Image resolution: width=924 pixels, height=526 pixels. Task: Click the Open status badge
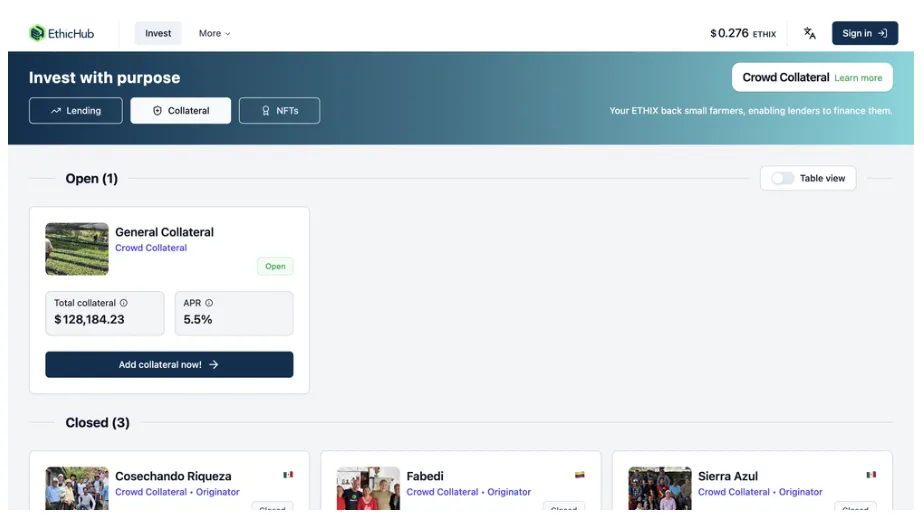[x=275, y=266]
